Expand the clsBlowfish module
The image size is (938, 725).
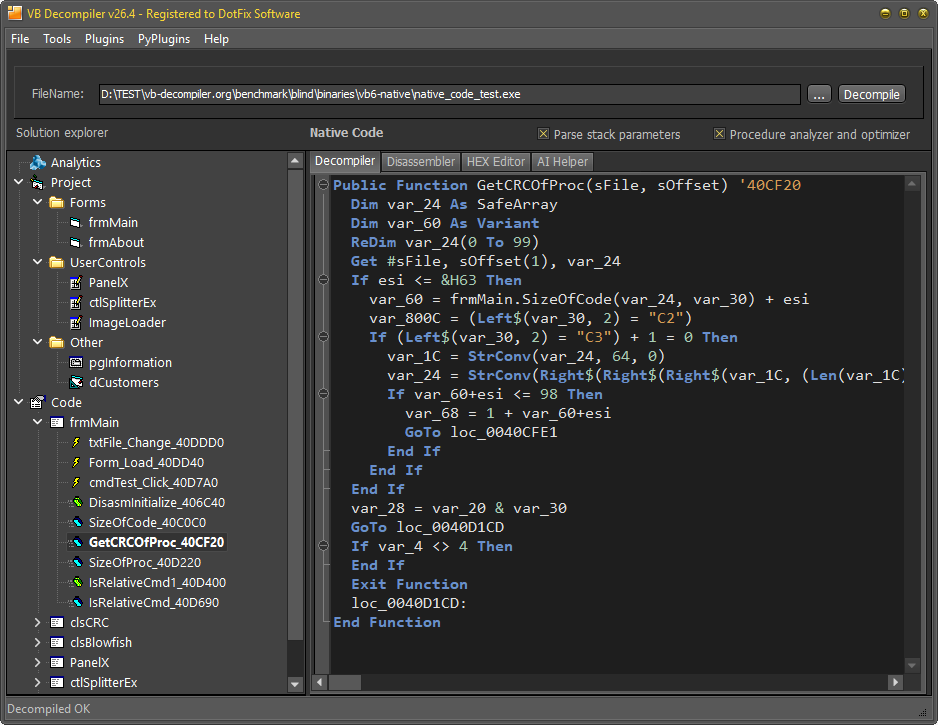[38, 642]
